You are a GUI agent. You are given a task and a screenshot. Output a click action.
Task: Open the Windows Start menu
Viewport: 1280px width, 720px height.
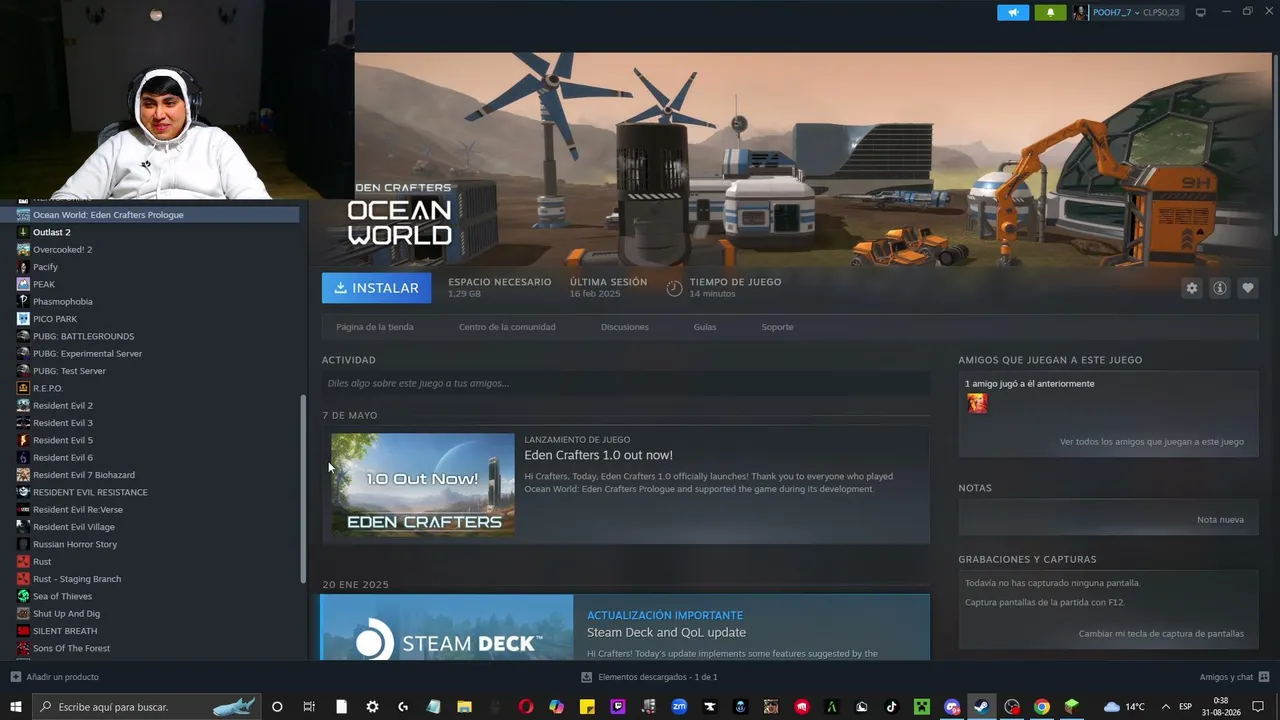[x=16, y=707]
